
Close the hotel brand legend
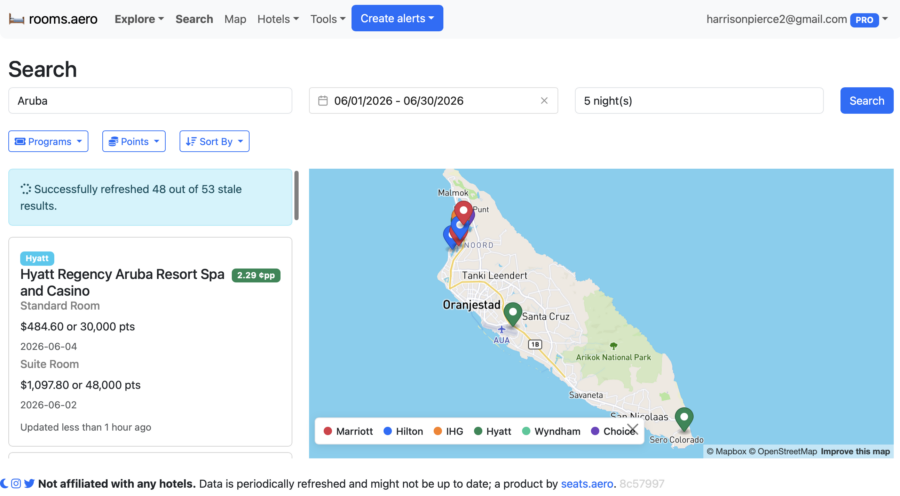click(632, 429)
